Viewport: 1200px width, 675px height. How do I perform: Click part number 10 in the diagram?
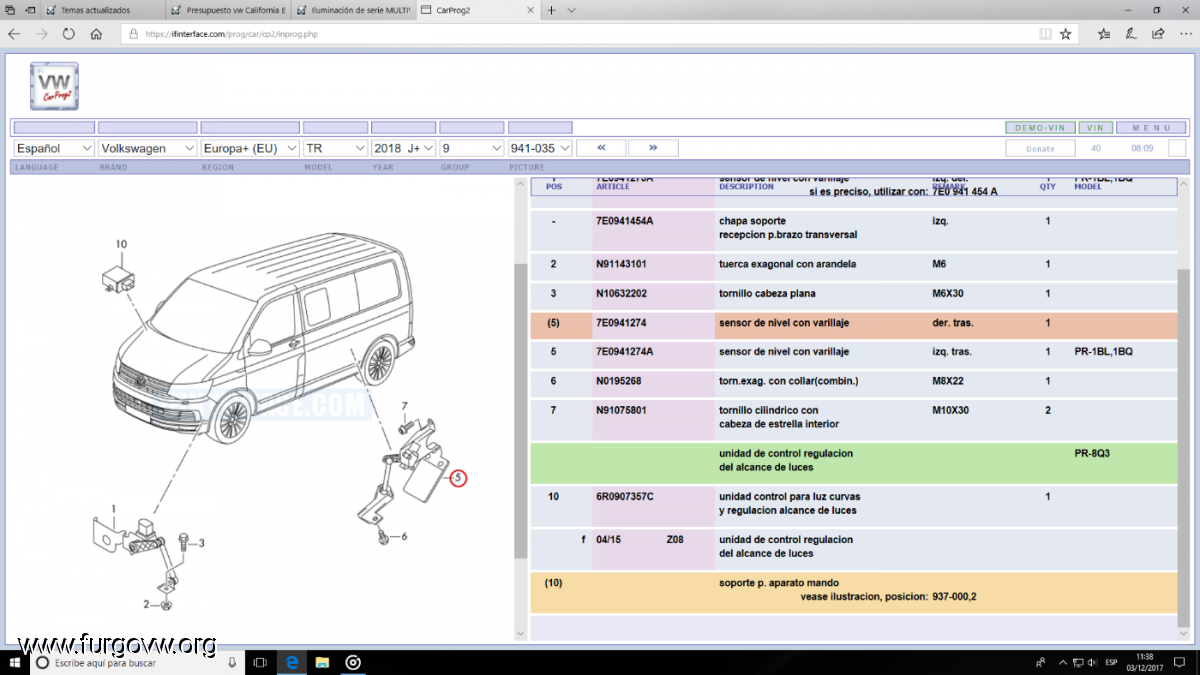(121, 244)
